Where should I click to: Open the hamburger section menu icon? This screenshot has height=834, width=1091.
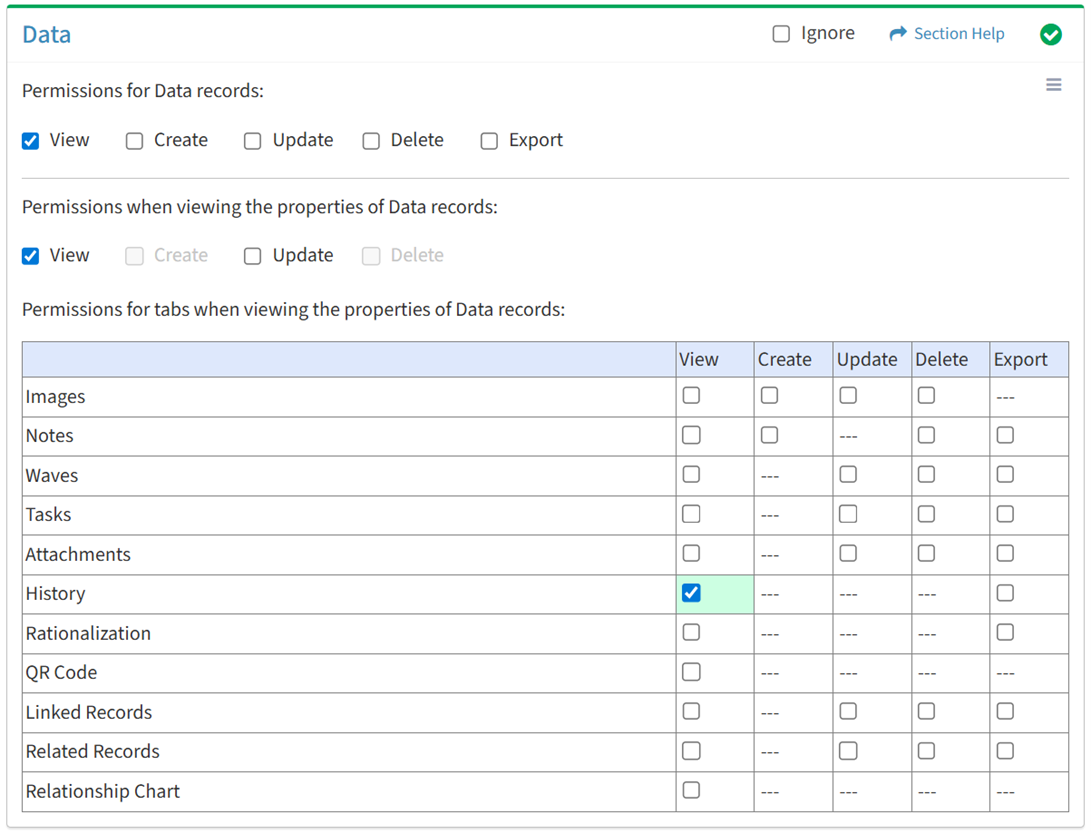click(x=1053, y=85)
